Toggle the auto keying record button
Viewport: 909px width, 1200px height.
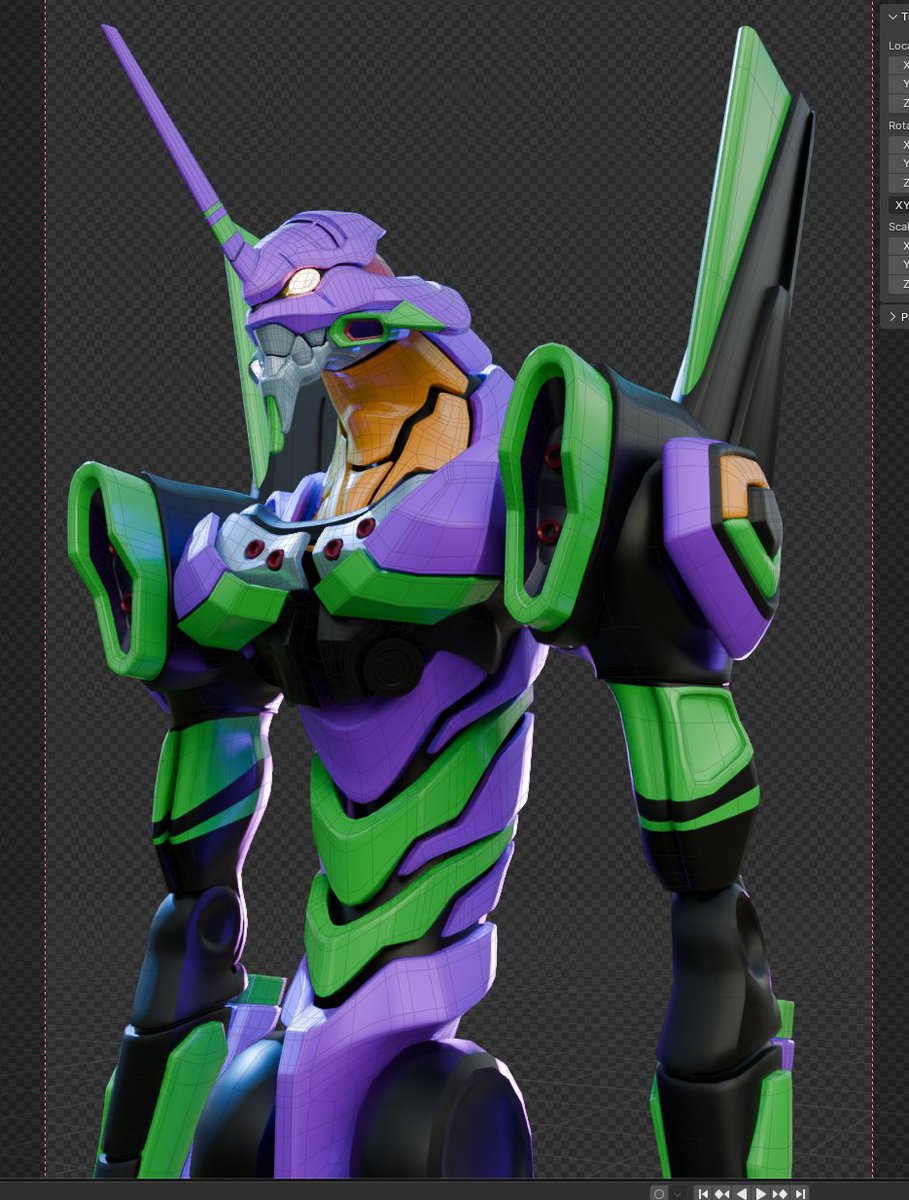click(659, 1193)
